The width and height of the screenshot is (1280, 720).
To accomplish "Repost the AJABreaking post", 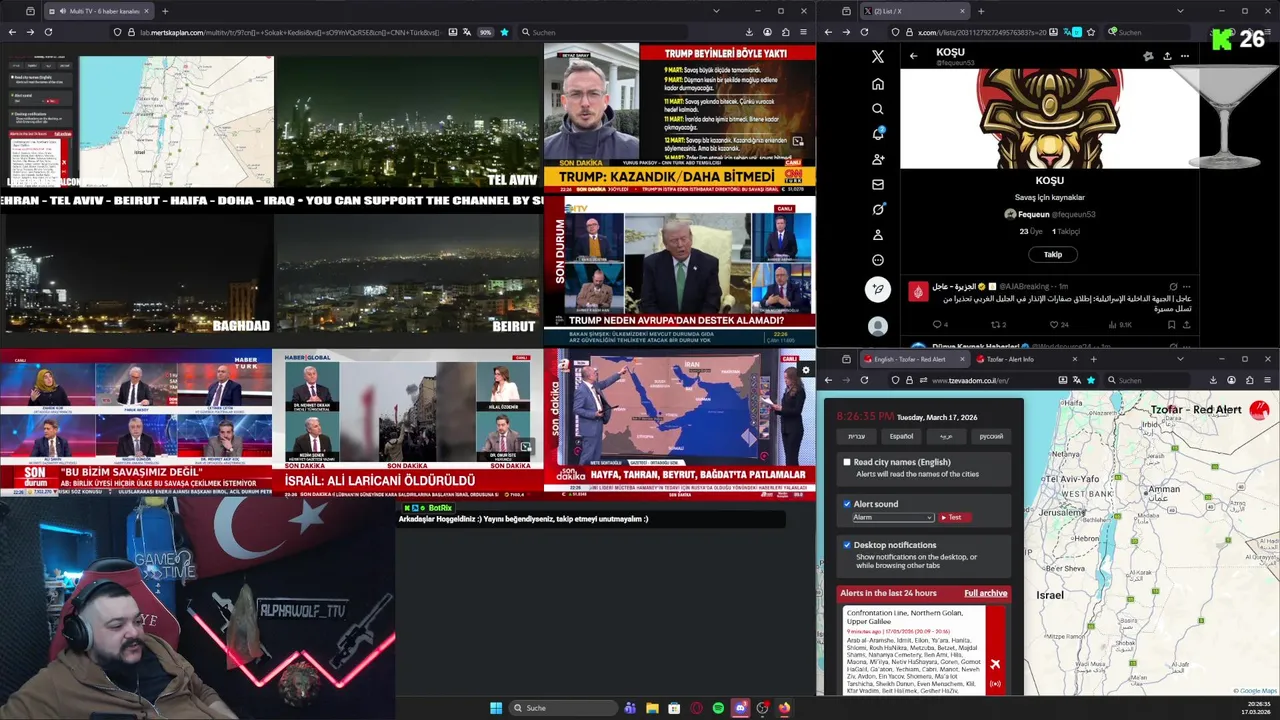I will tap(995, 324).
